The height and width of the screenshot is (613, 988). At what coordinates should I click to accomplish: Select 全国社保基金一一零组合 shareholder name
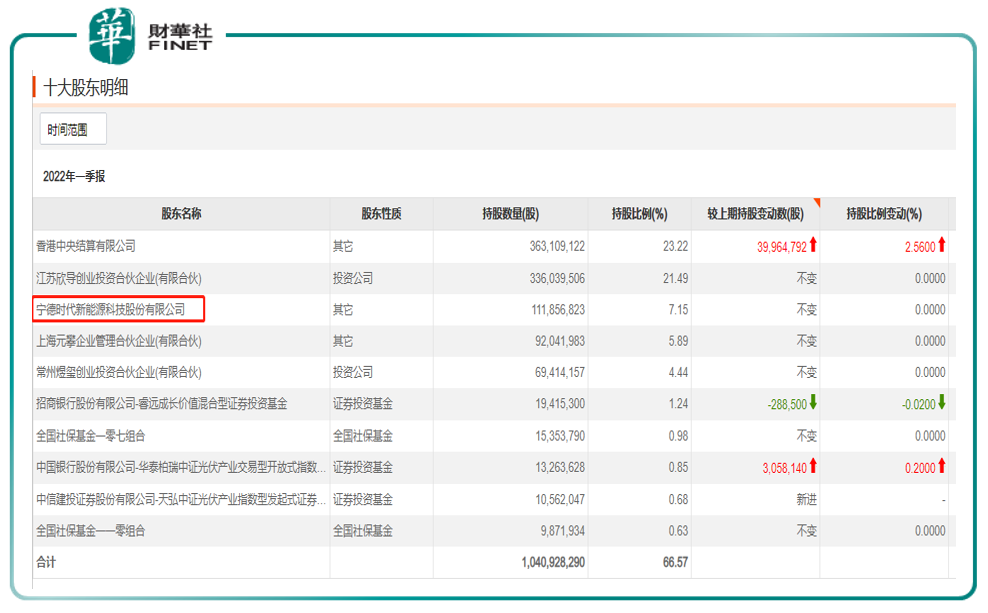coord(91,531)
